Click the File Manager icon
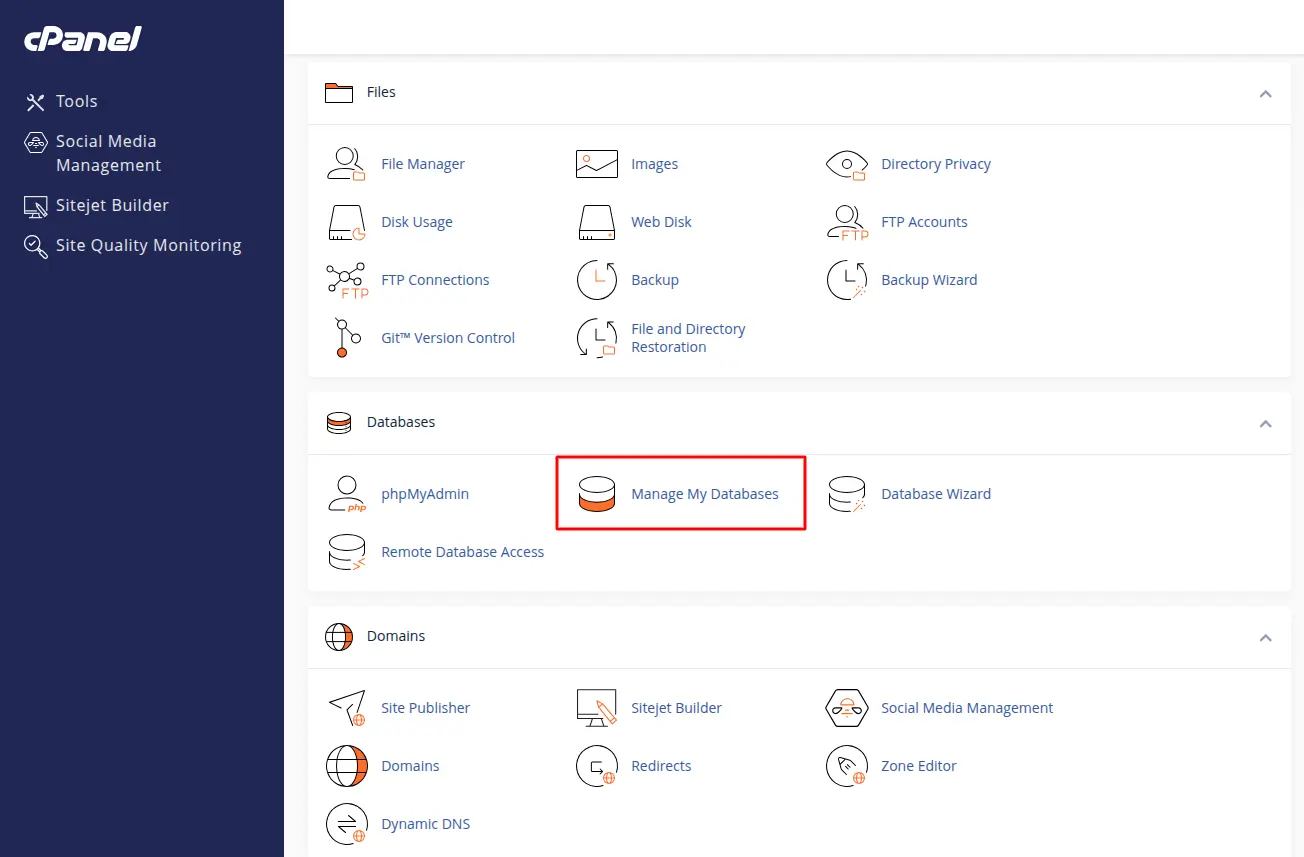This screenshot has width=1304, height=857. click(346, 164)
